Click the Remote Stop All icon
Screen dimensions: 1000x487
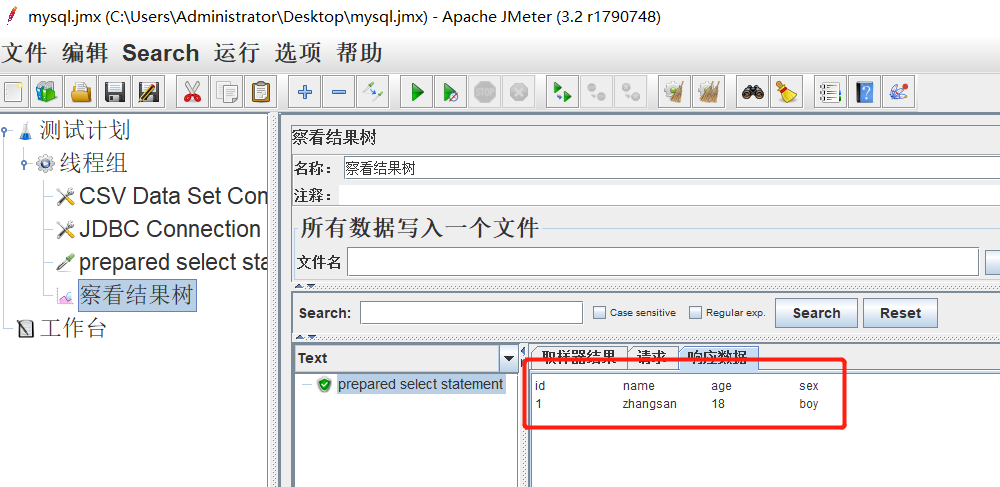pos(596,92)
